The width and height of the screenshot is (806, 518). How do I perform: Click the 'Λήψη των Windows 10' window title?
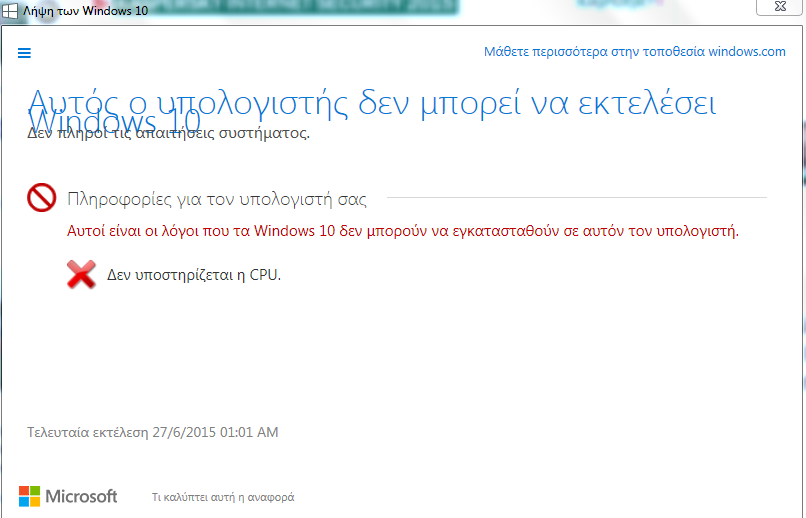(x=85, y=10)
